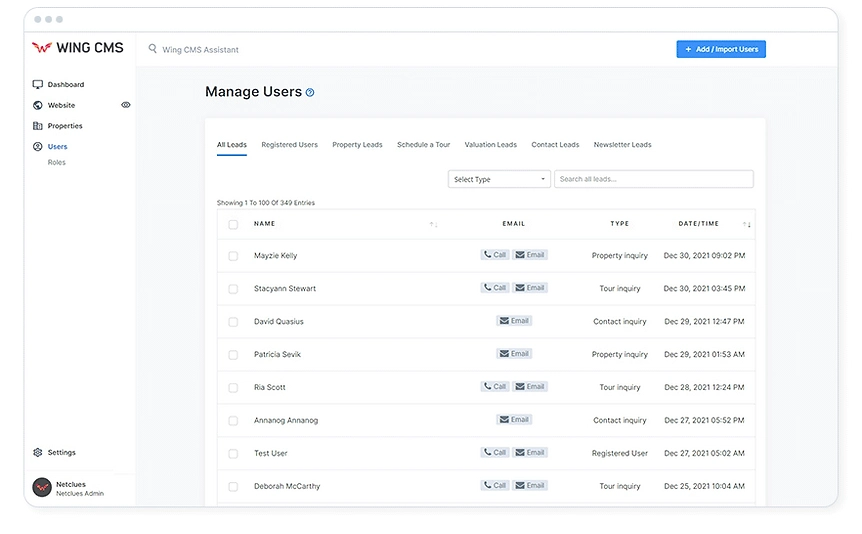
Task: Click the Wing CMS logo
Action: (77, 48)
